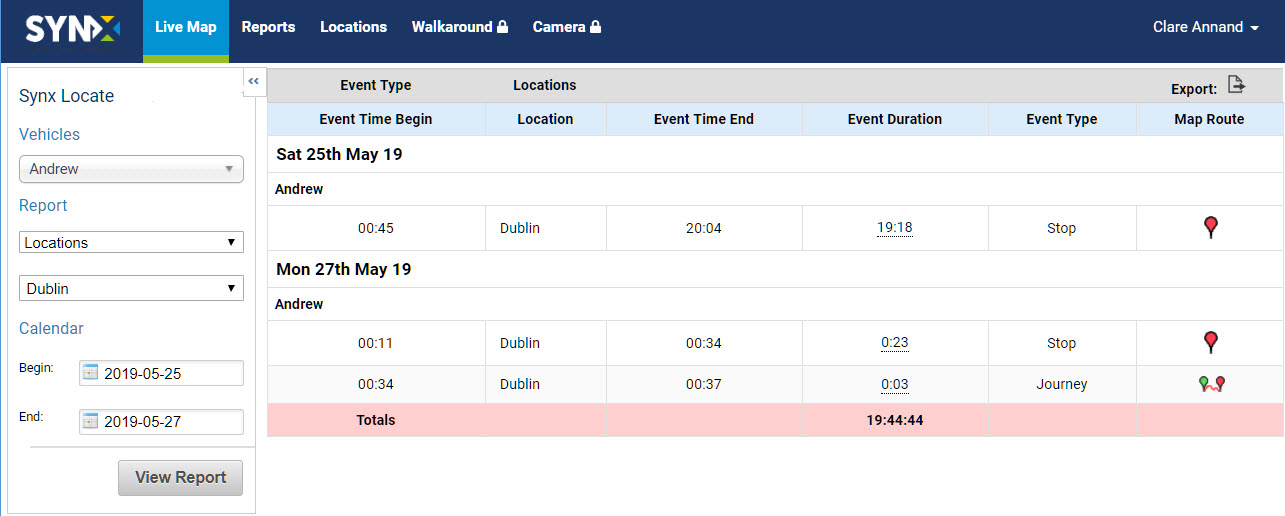
Task: Select the locked Walkaround menu item
Action: (459, 27)
